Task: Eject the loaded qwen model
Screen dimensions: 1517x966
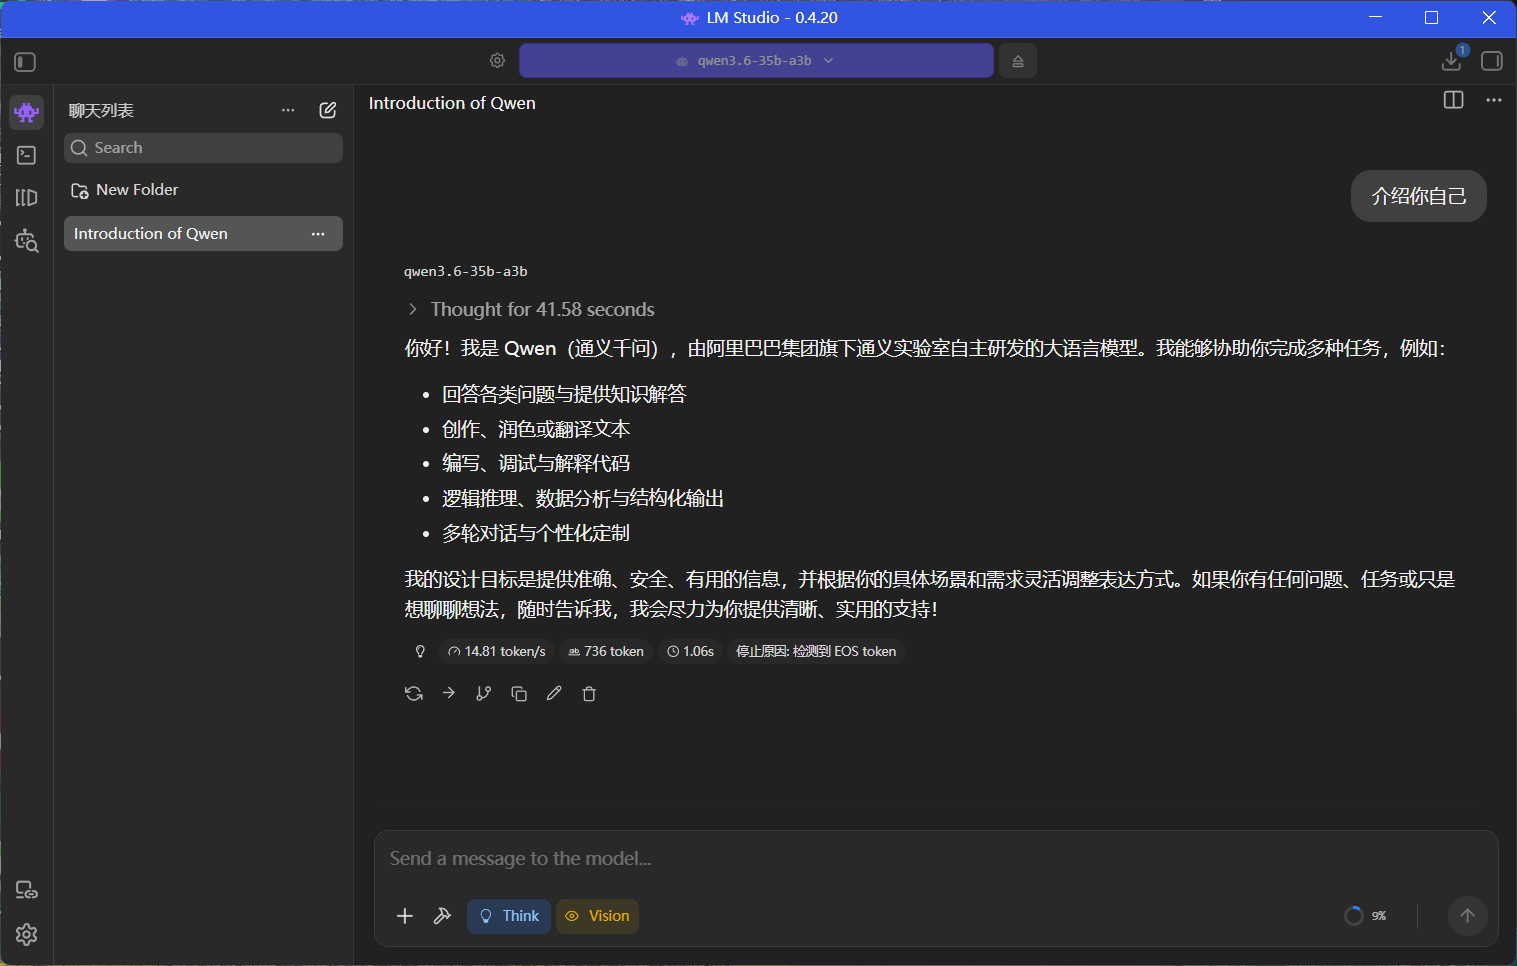Action: (x=1018, y=61)
